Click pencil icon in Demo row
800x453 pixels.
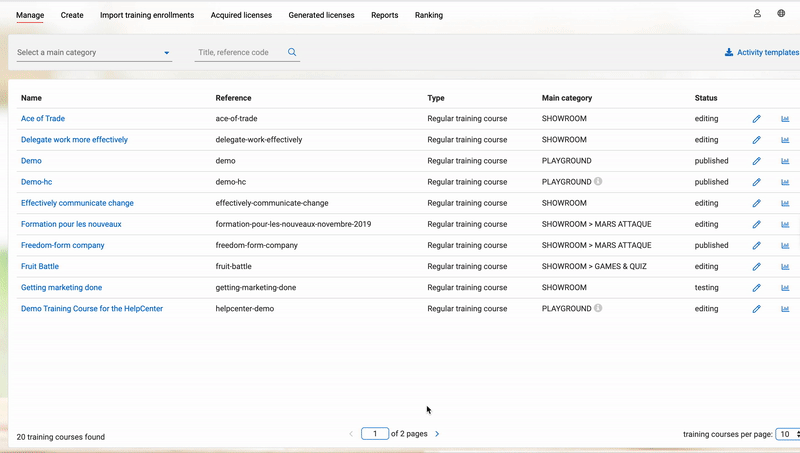coord(756,161)
